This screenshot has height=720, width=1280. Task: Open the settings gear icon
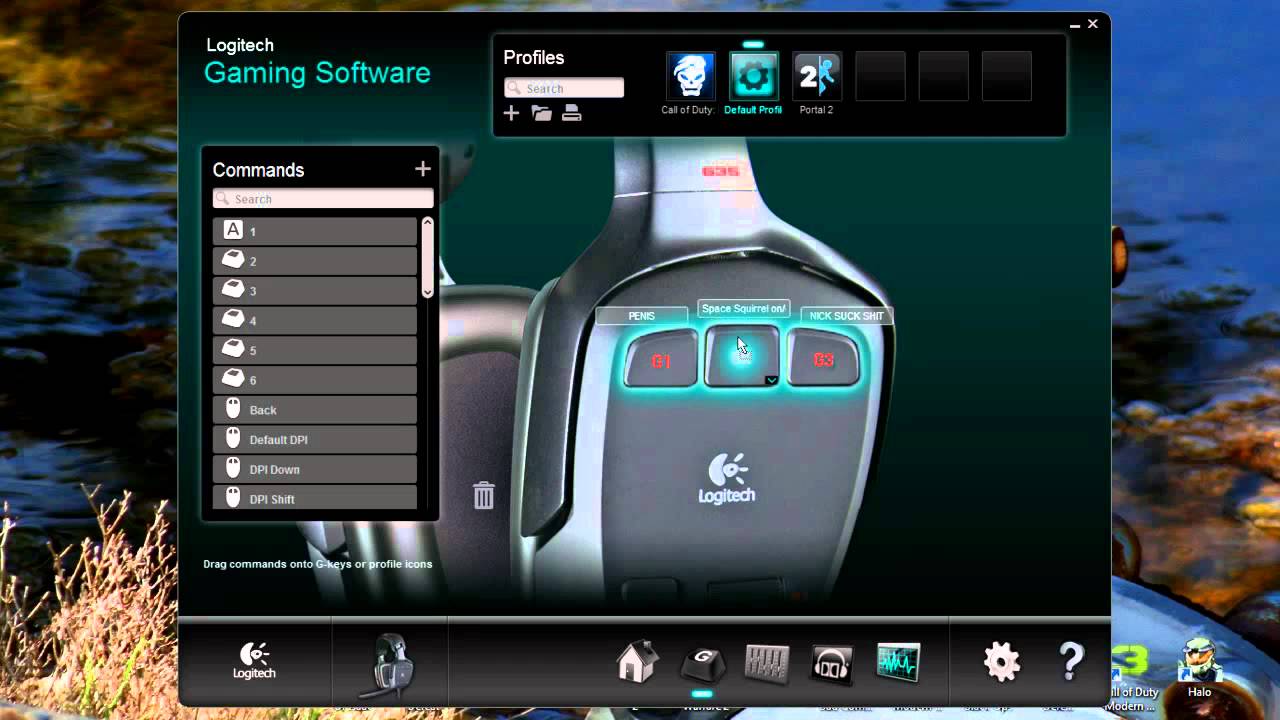pyautogui.click(x=1001, y=661)
